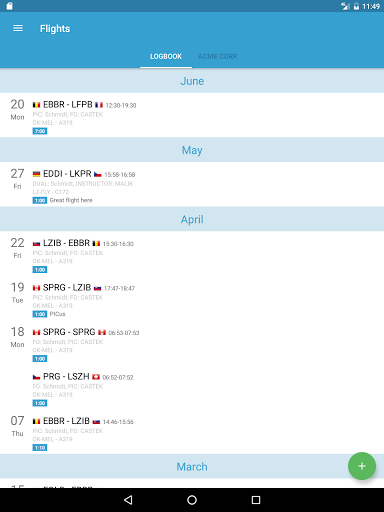Open the SPRG - LZIB flight entry

tap(192, 298)
